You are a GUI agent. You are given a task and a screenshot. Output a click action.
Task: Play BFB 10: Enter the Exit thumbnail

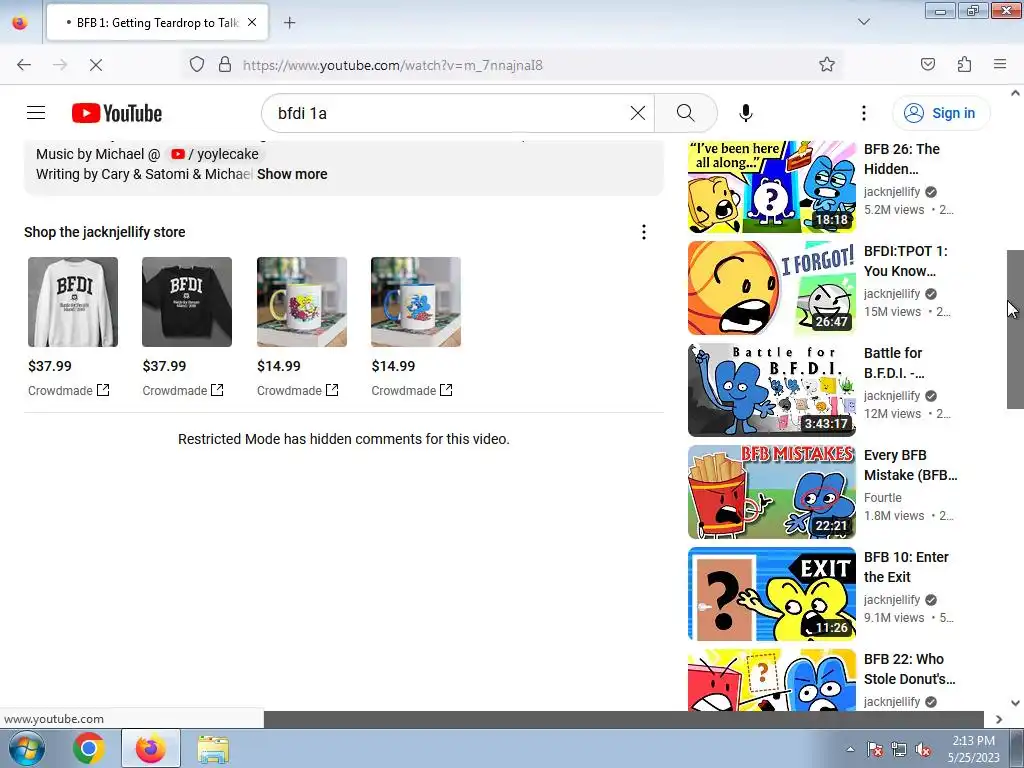(x=772, y=594)
